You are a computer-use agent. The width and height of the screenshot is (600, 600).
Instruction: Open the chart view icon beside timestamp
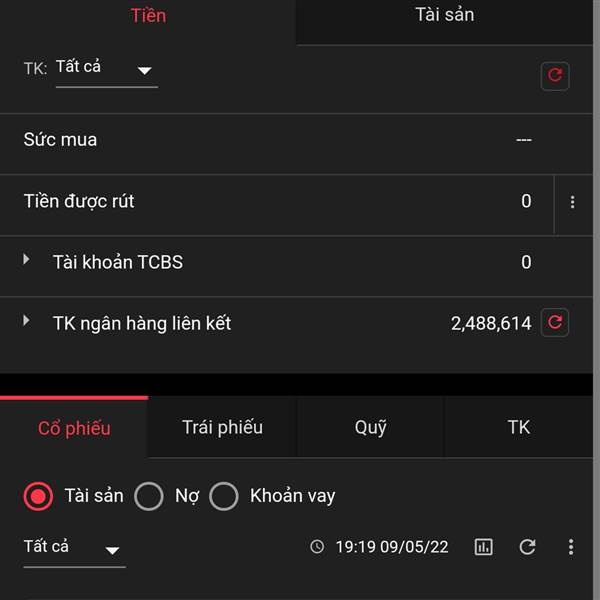point(484,547)
